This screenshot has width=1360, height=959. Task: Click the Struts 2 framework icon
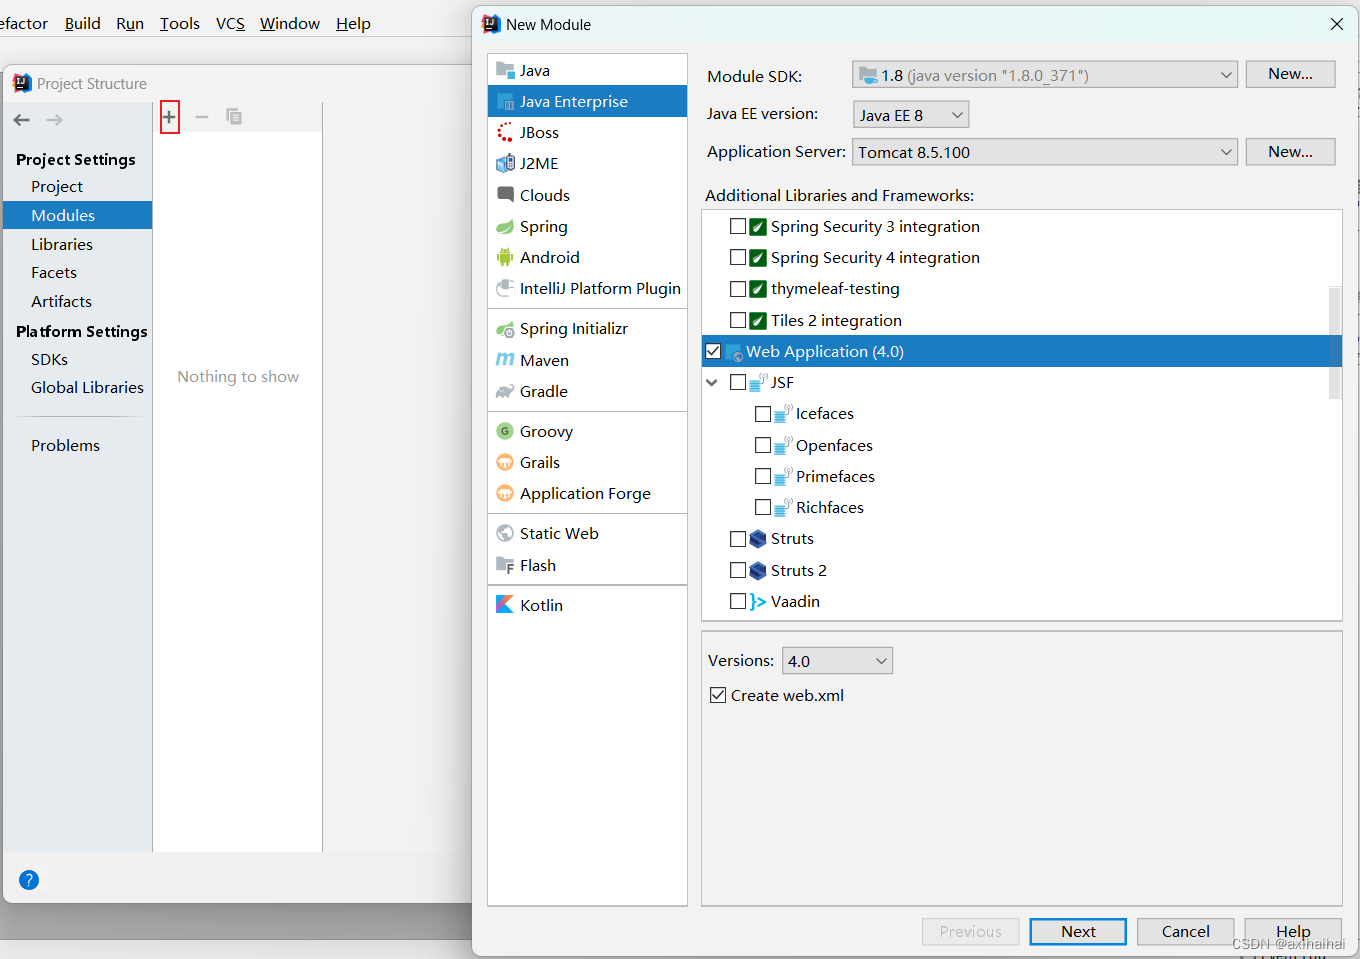pos(758,570)
